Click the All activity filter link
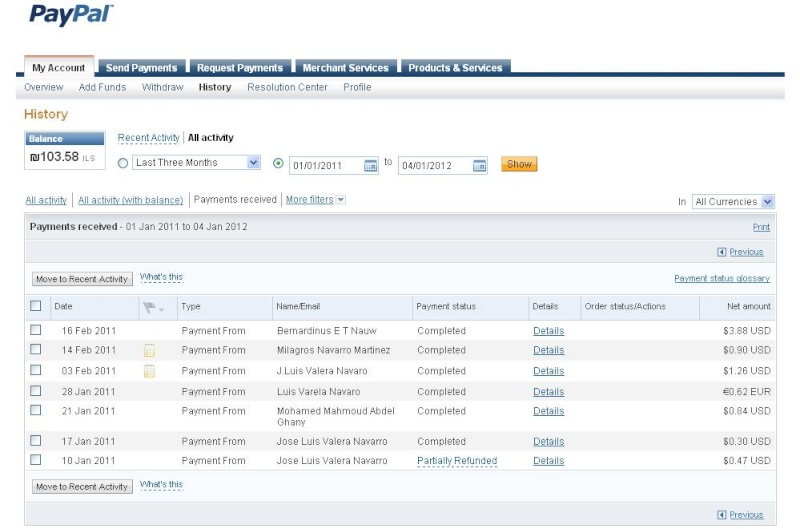The image size is (800, 529). coord(46,200)
